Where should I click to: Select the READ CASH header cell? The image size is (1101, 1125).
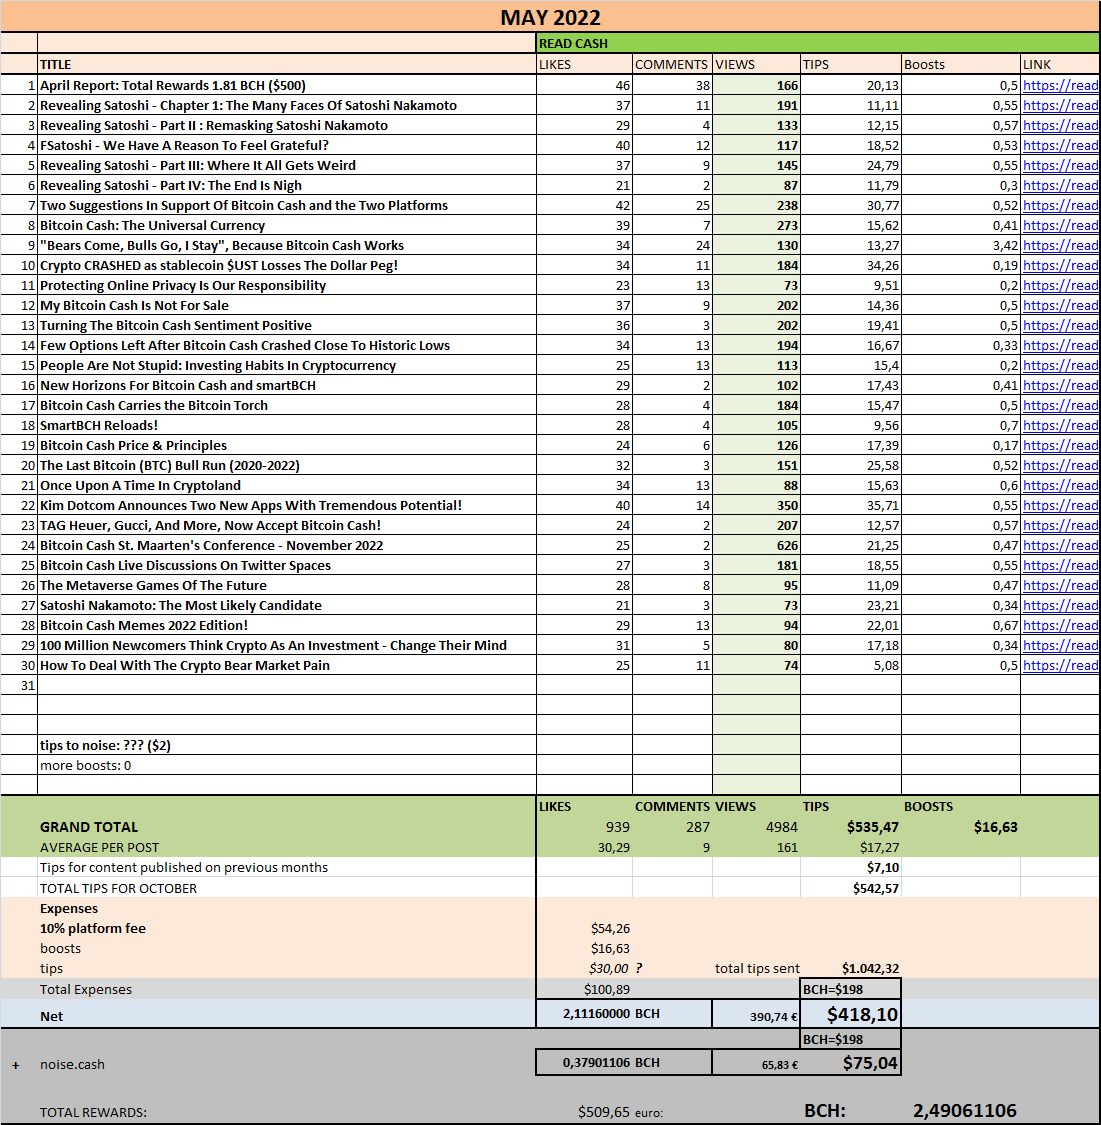click(x=818, y=43)
